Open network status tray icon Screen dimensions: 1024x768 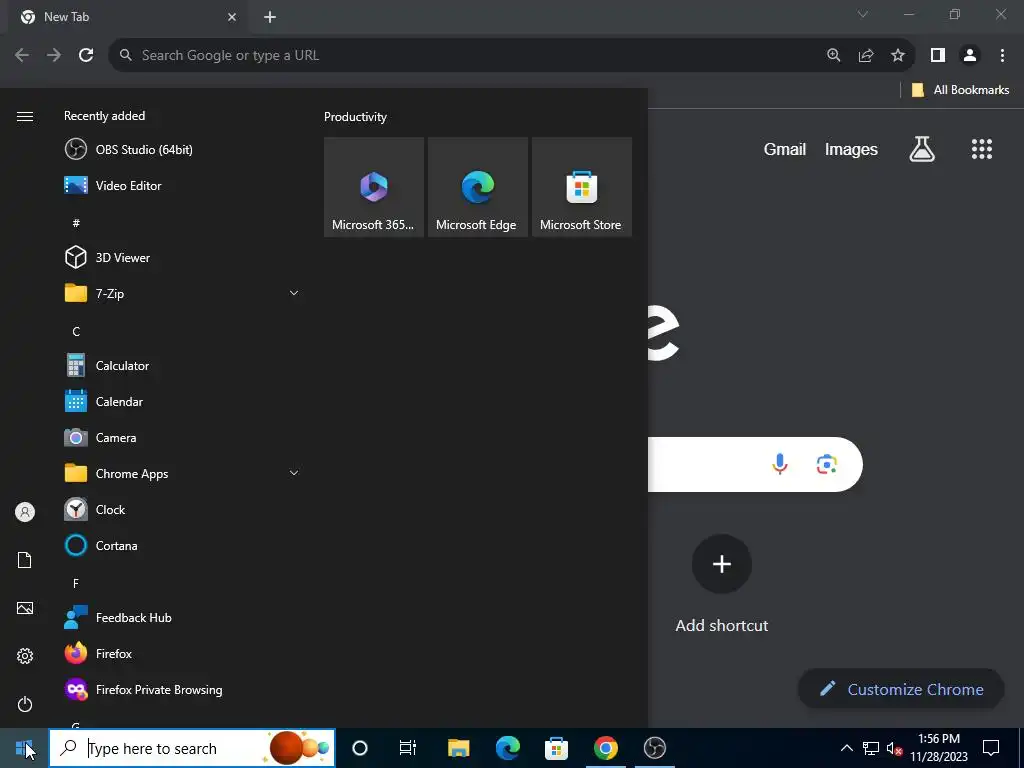(871, 748)
